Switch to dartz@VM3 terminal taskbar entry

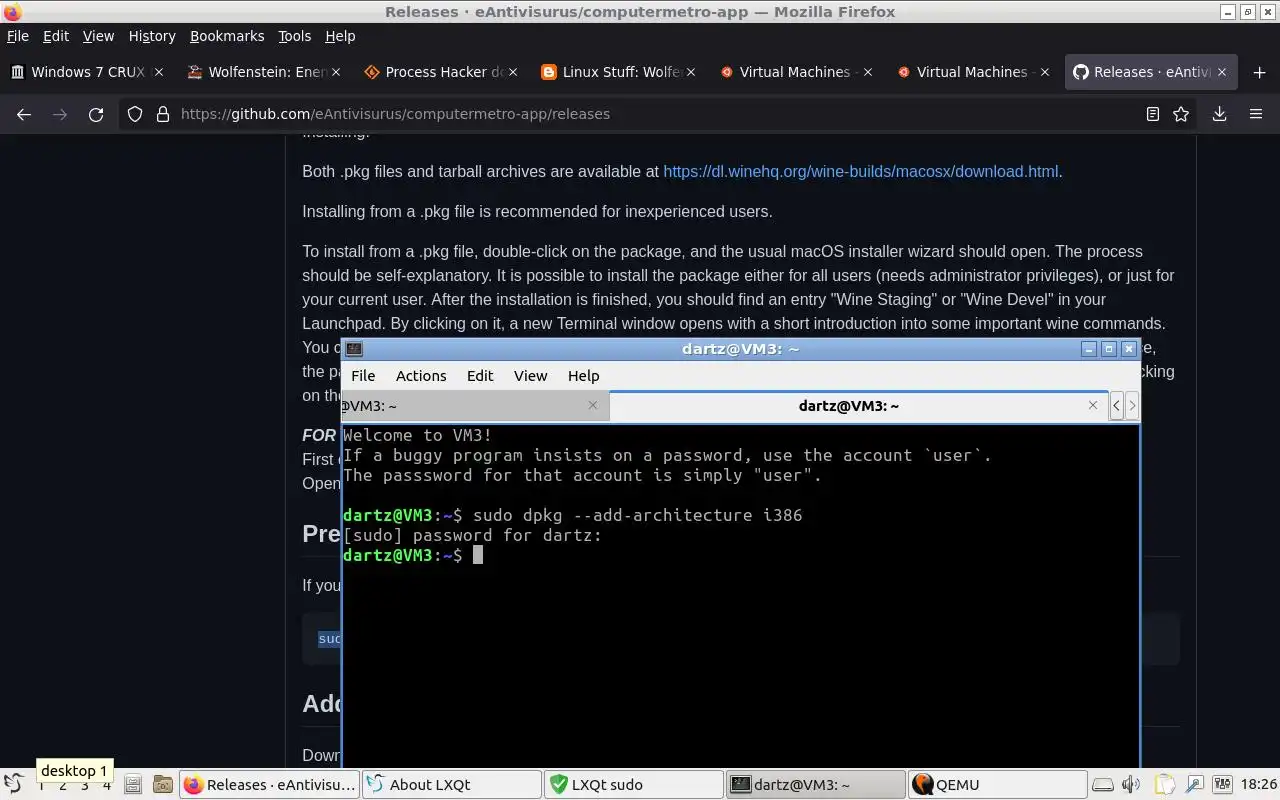tap(815, 785)
